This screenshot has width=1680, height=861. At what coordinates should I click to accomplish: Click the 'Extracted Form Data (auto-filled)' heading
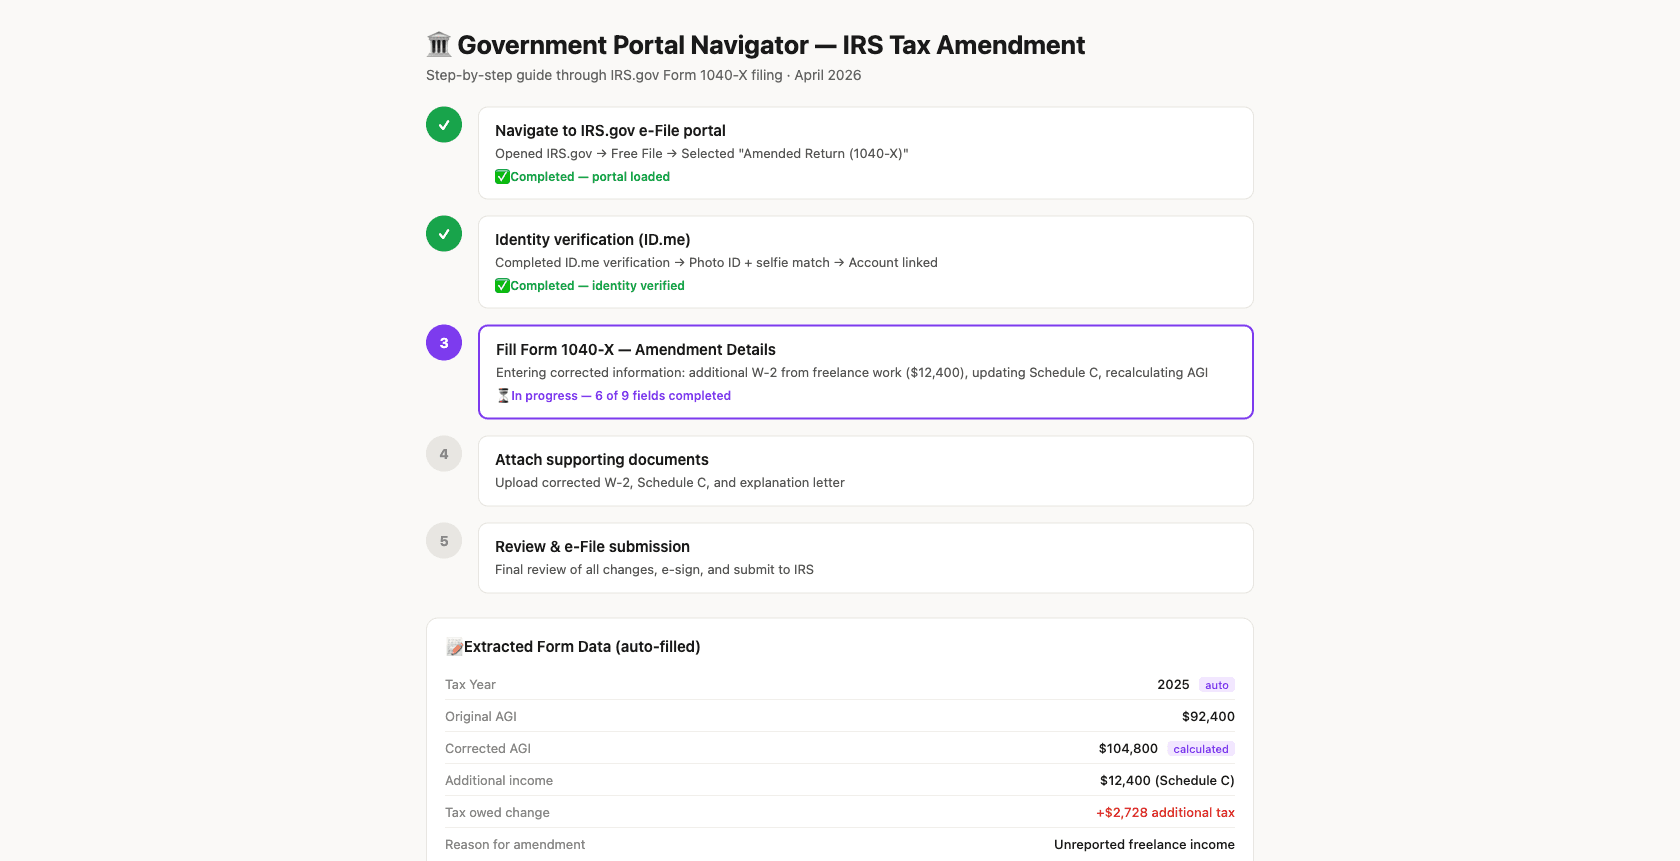(582, 647)
